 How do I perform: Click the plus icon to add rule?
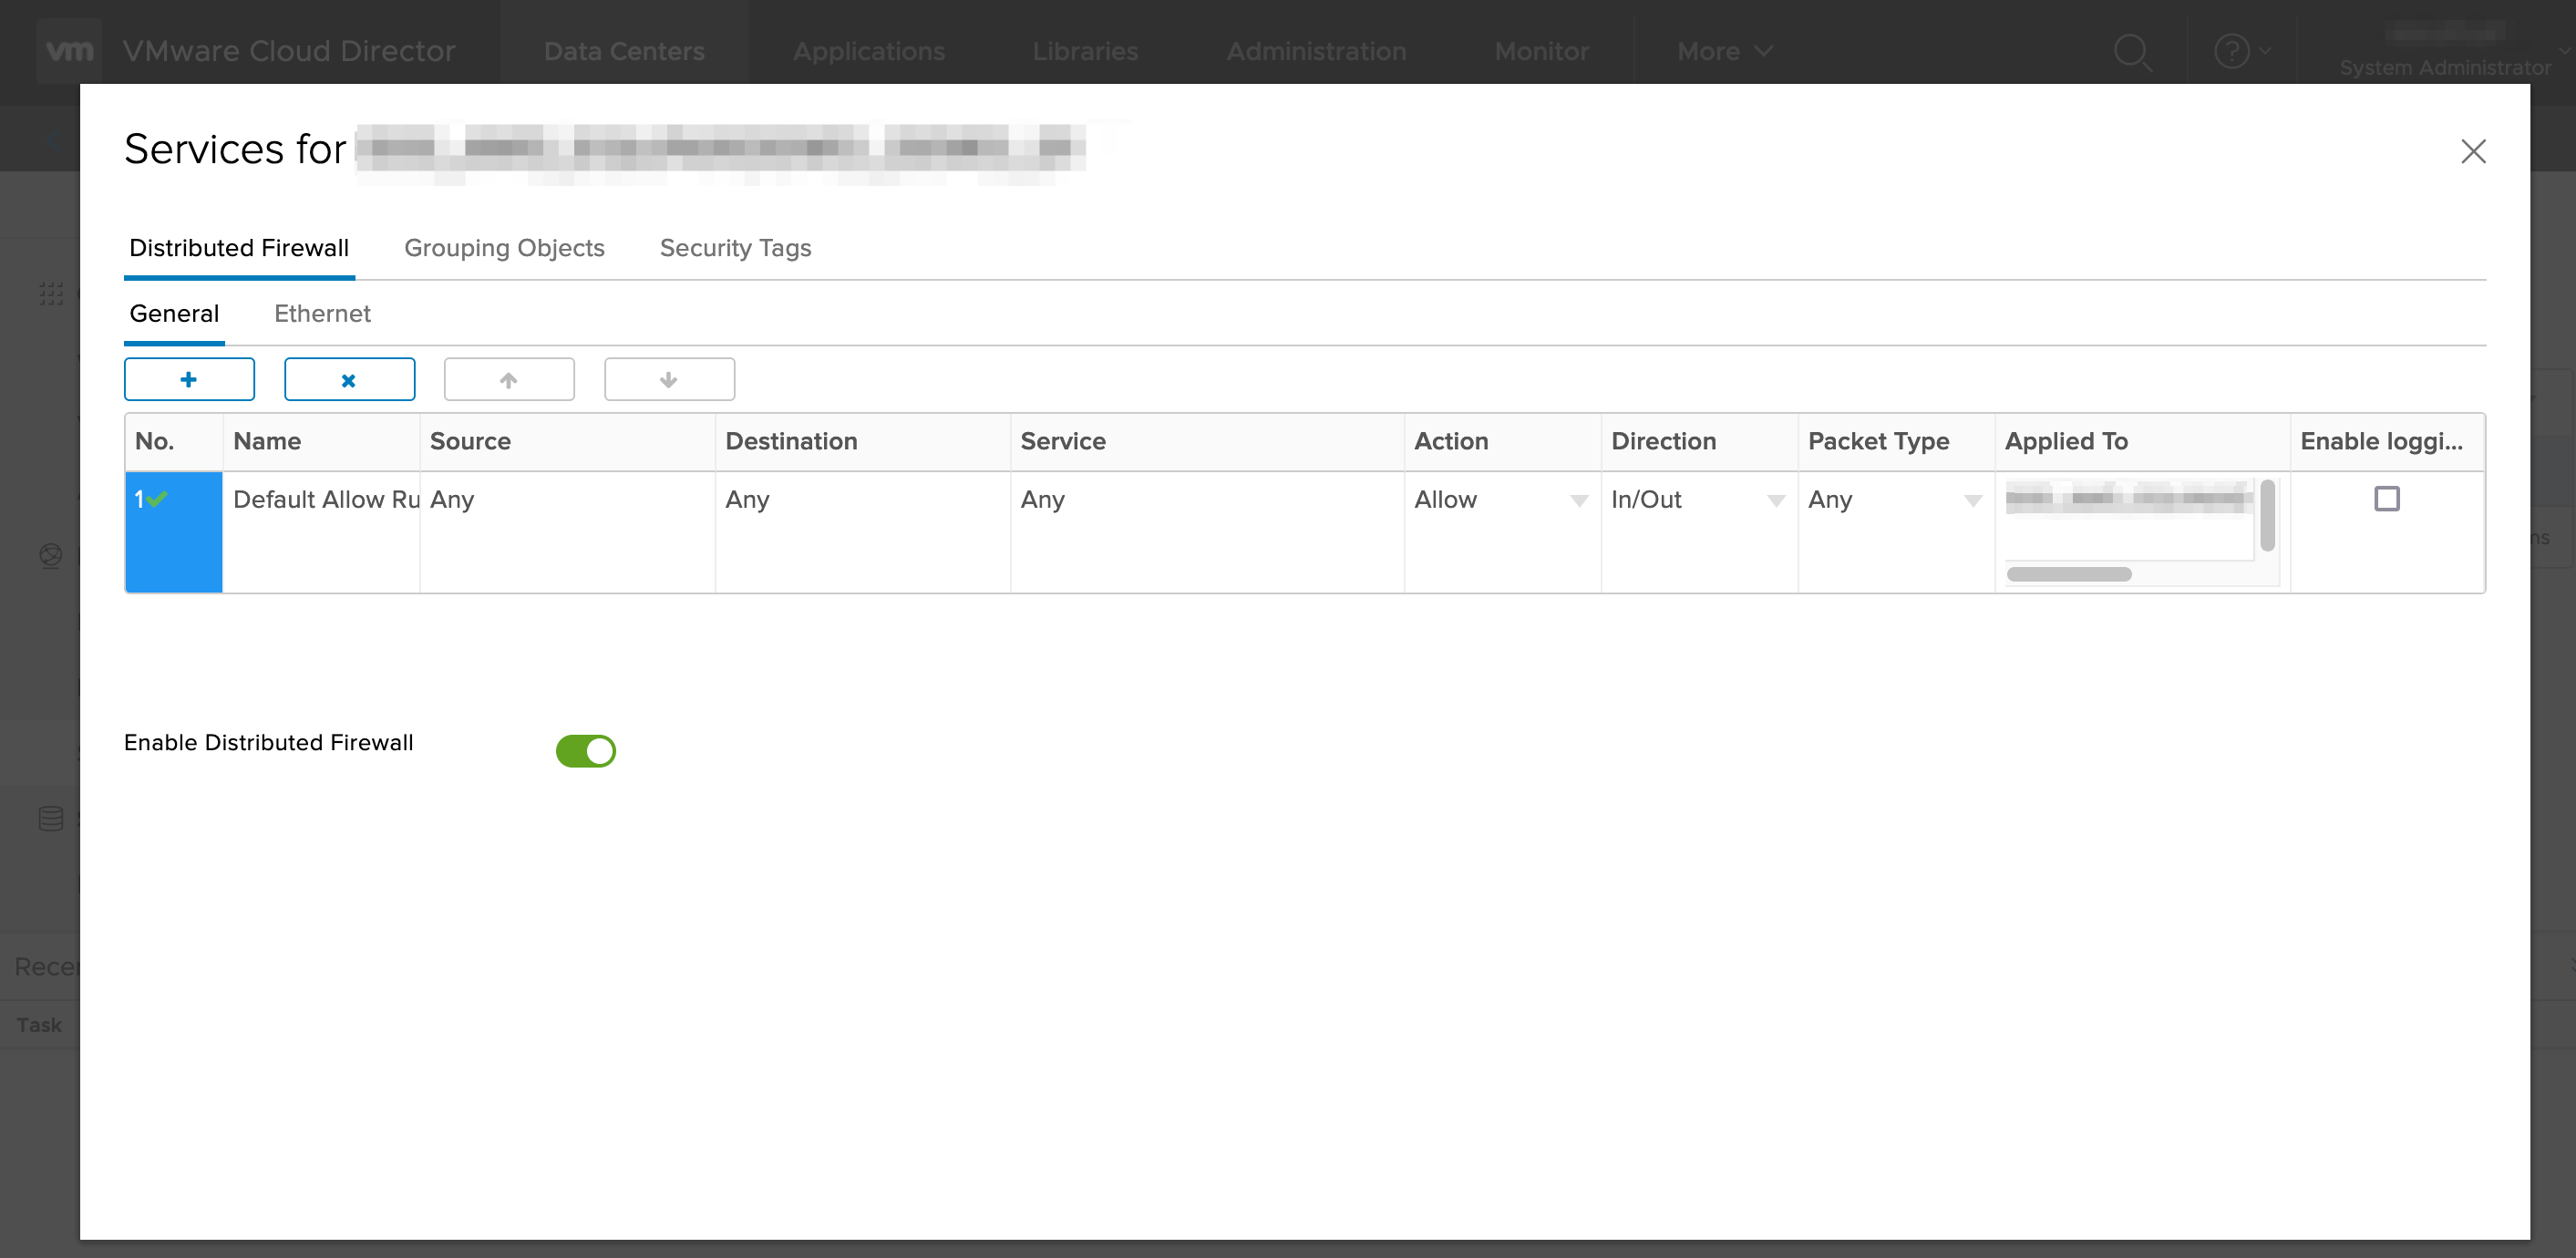[189, 379]
